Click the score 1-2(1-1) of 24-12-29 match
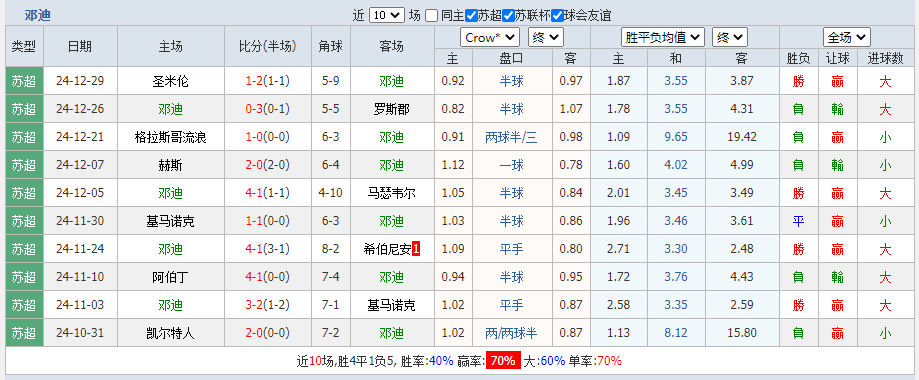This screenshot has height=380, width=919. (x=267, y=82)
